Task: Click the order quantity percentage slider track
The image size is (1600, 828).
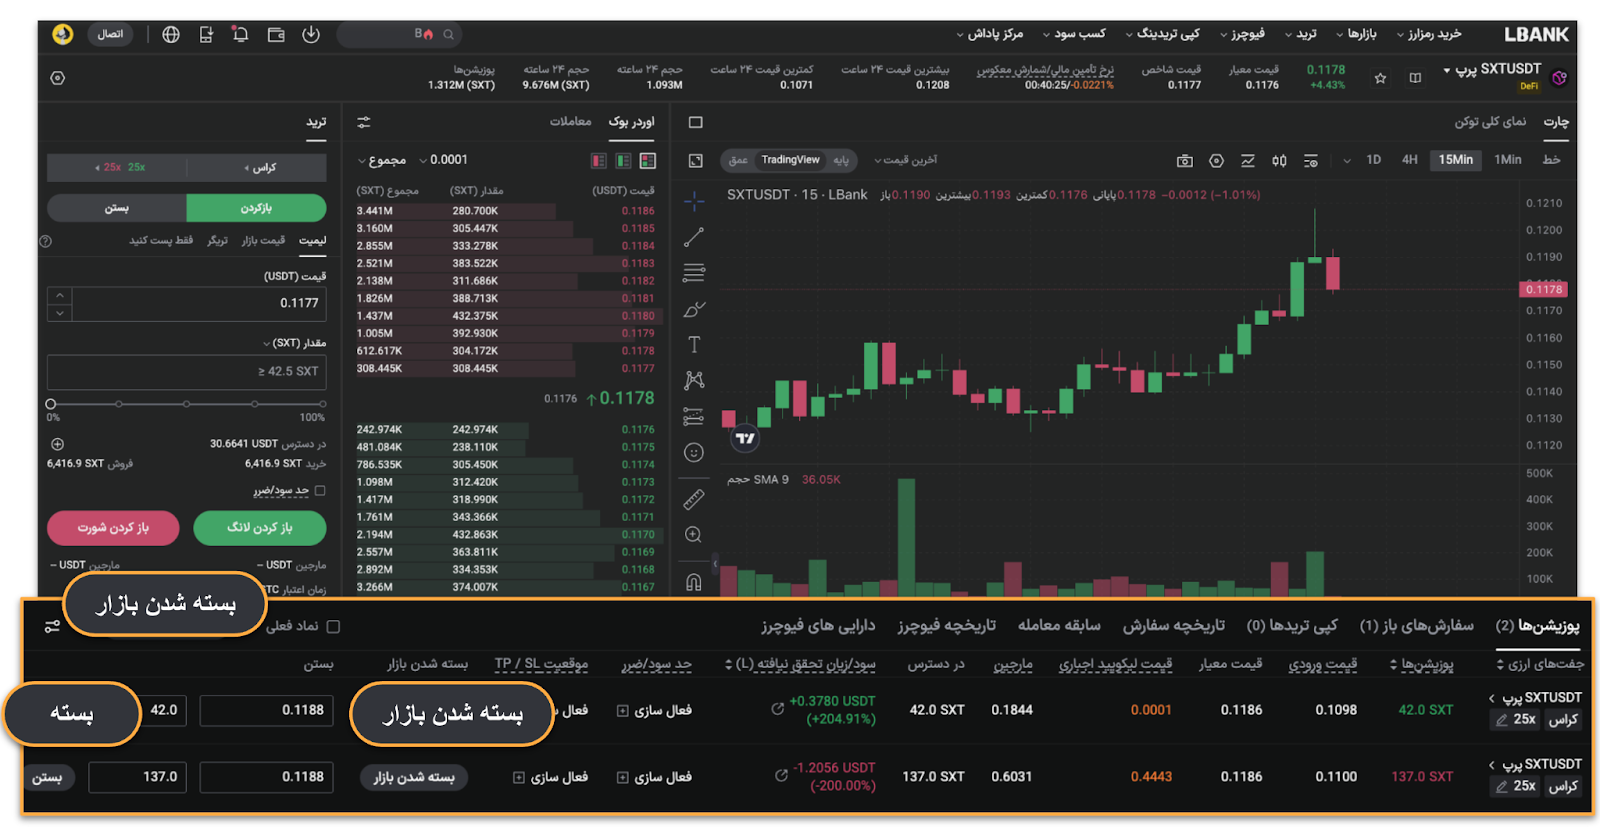Action: [187, 404]
